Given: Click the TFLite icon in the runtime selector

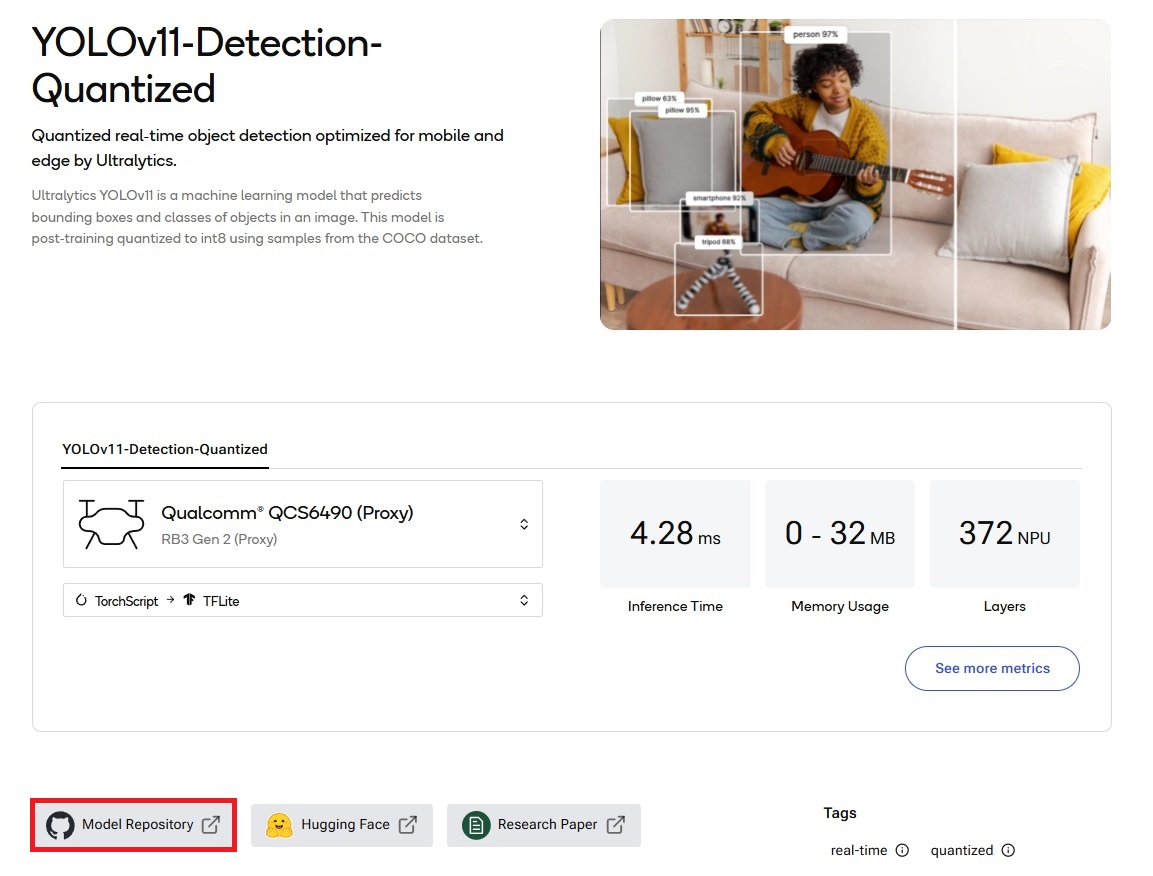Looking at the screenshot, I should click(x=193, y=600).
